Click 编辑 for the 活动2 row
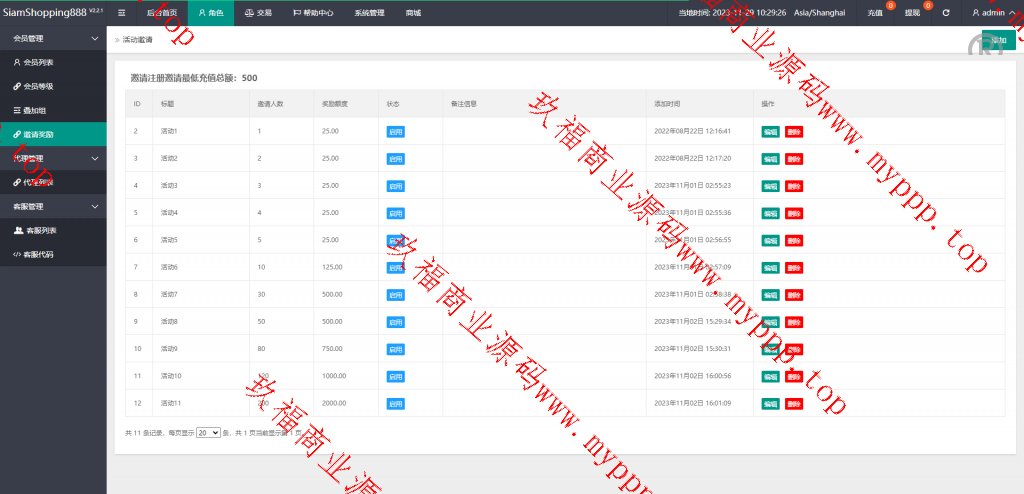 click(770, 159)
